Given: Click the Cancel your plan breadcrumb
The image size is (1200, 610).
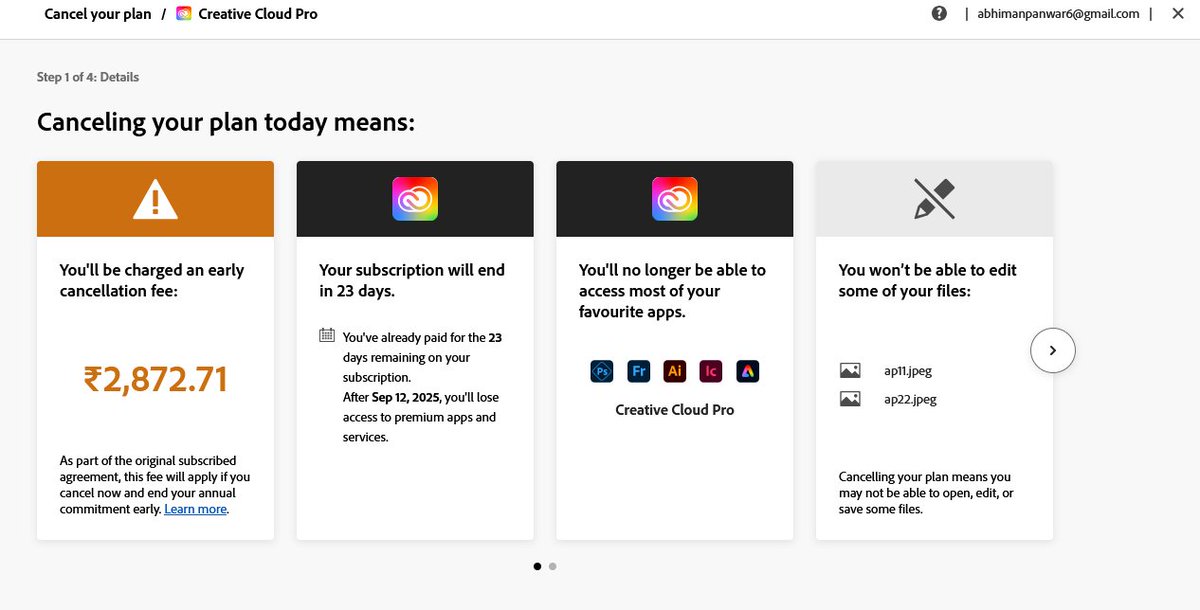Looking at the screenshot, I should pos(98,14).
